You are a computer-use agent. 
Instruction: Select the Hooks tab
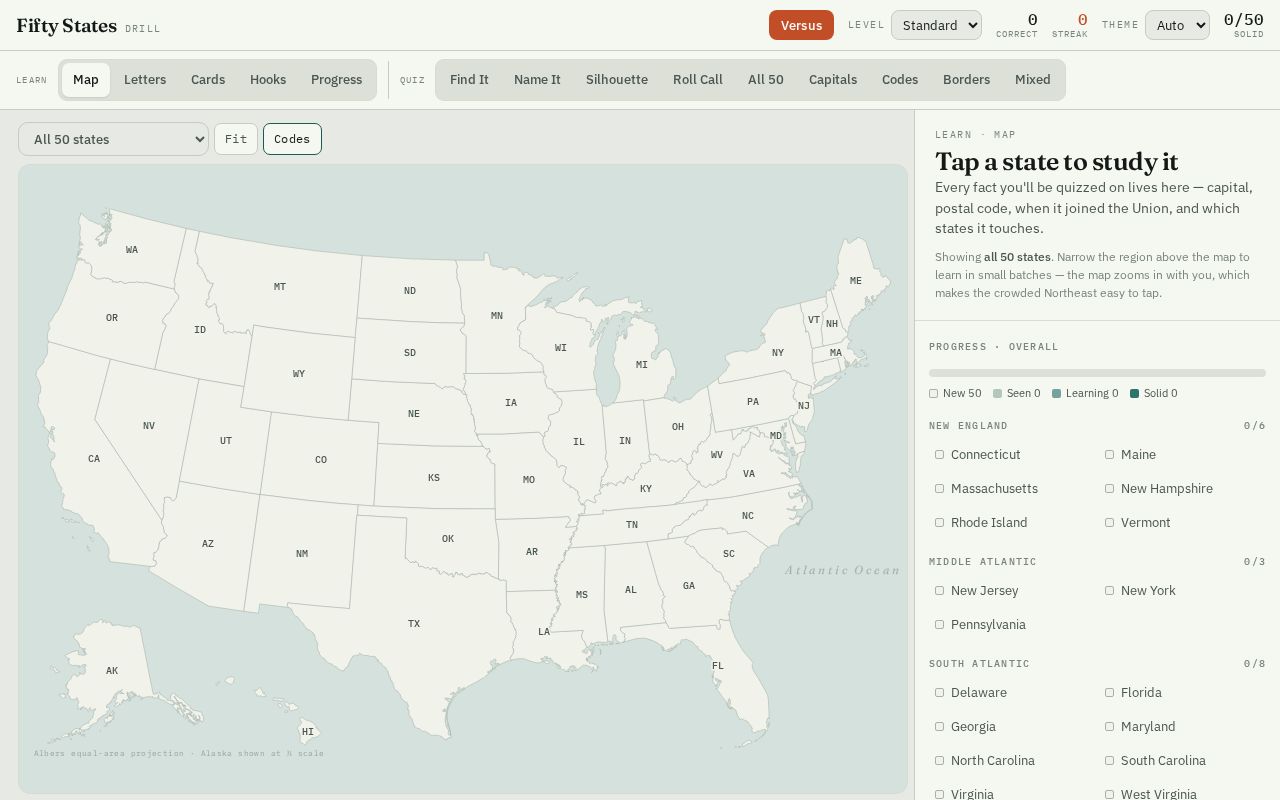tap(268, 80)
